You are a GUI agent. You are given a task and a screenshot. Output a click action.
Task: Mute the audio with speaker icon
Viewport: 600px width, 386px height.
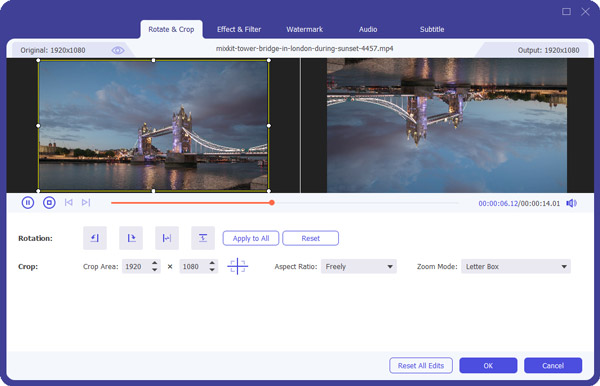click(571, 203)
